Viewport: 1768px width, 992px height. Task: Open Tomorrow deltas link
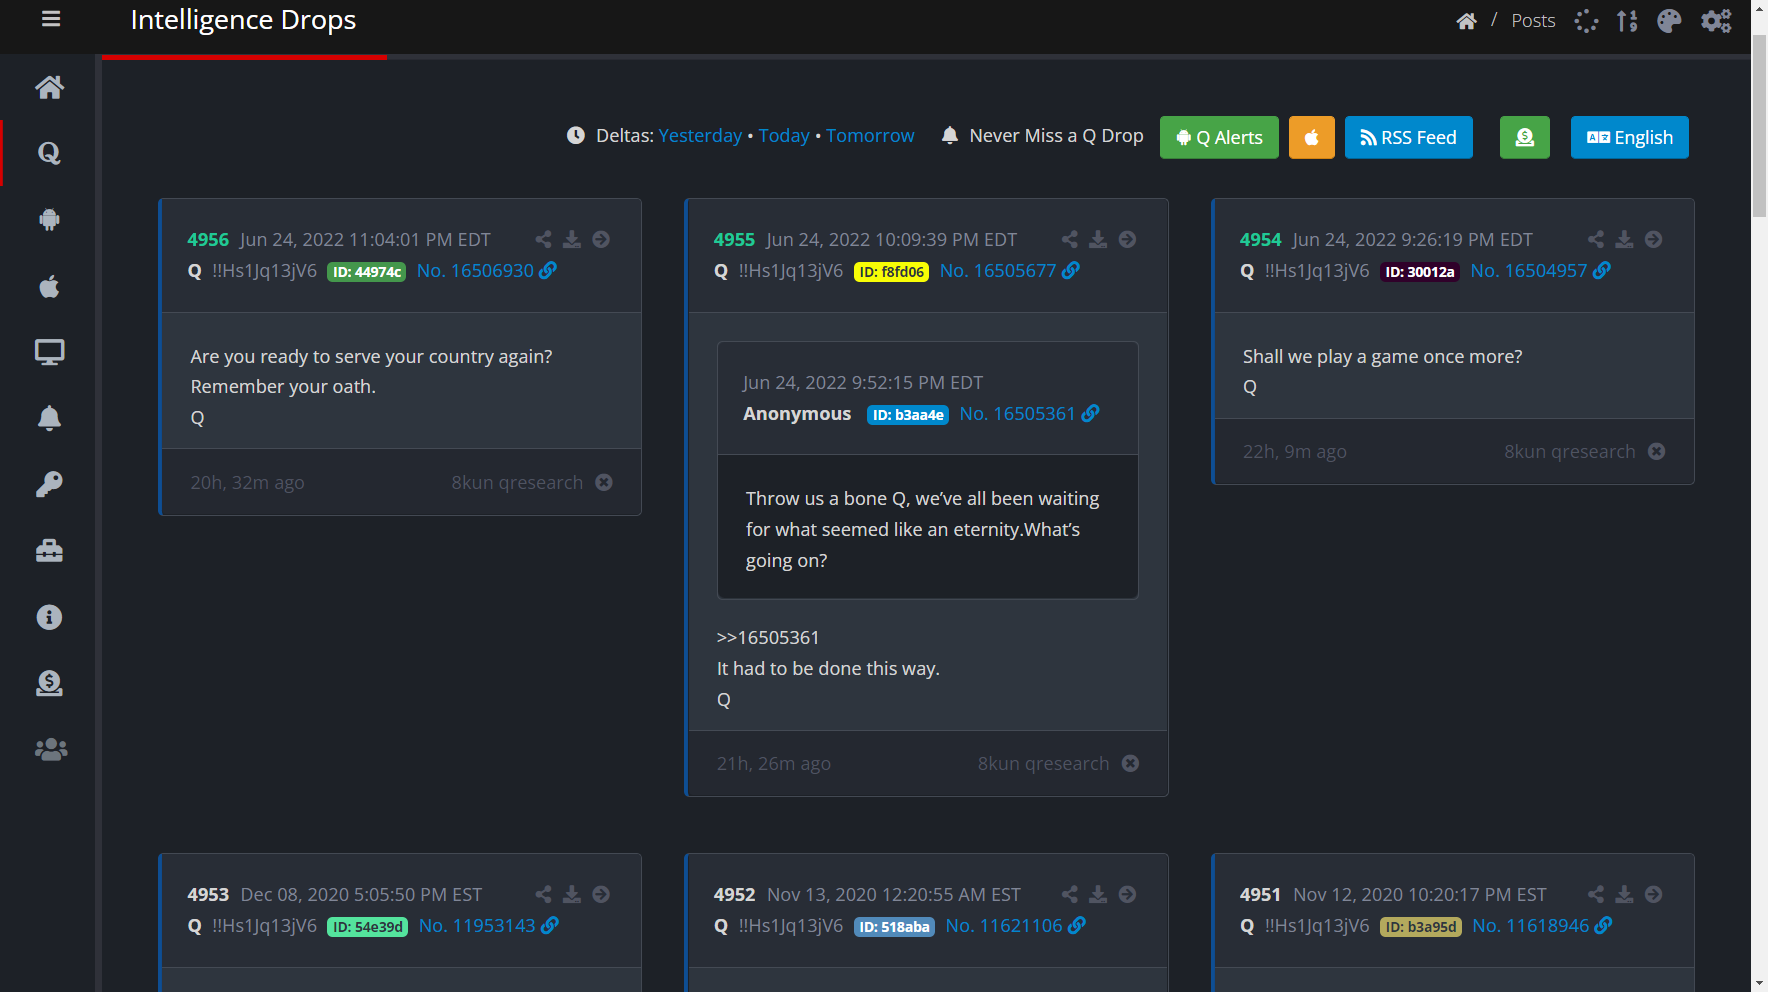pyautogui.click(x=870, y=135)
